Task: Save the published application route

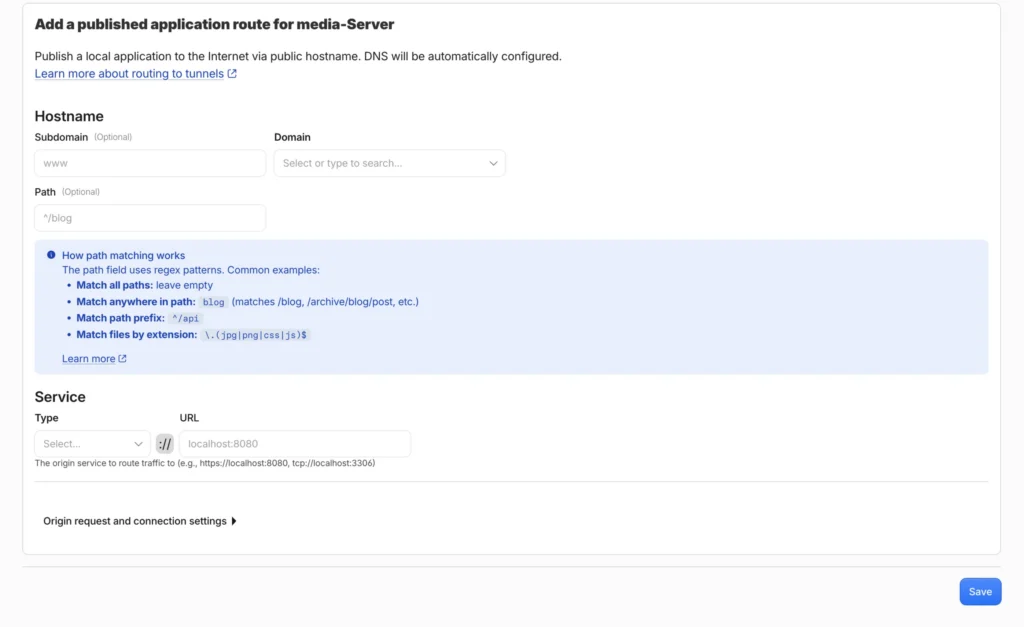Action: click(x=980, y=592)
